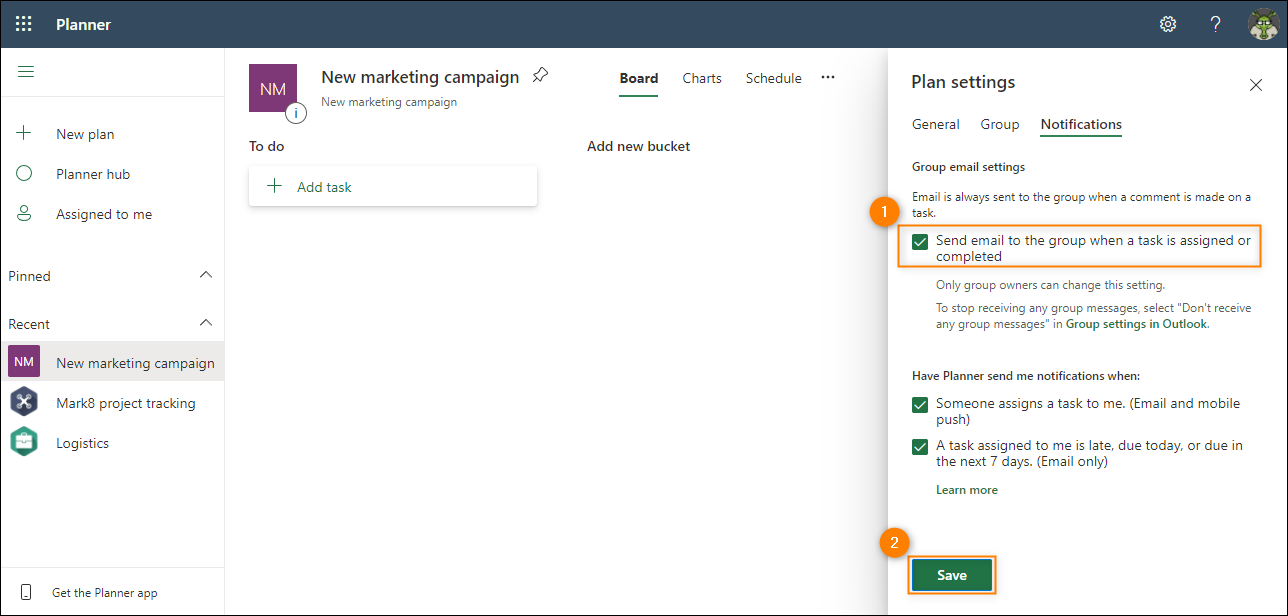Click the Assigned to me person icon
The image size is (1288, 616).
coord(25,213)
